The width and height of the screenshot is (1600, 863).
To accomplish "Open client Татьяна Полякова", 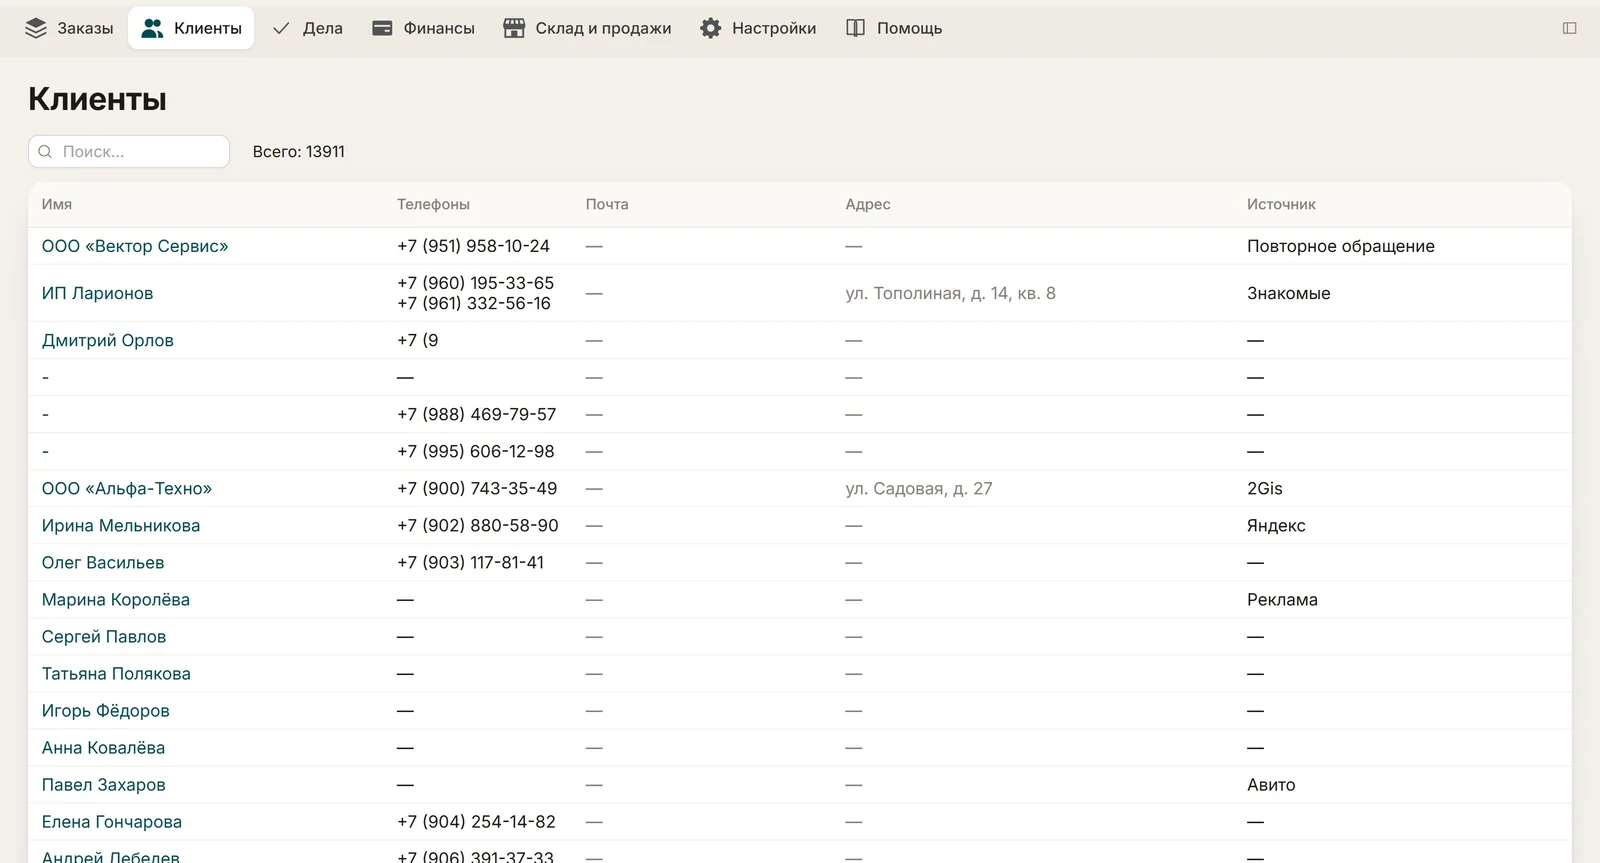I will click(116, 673).
